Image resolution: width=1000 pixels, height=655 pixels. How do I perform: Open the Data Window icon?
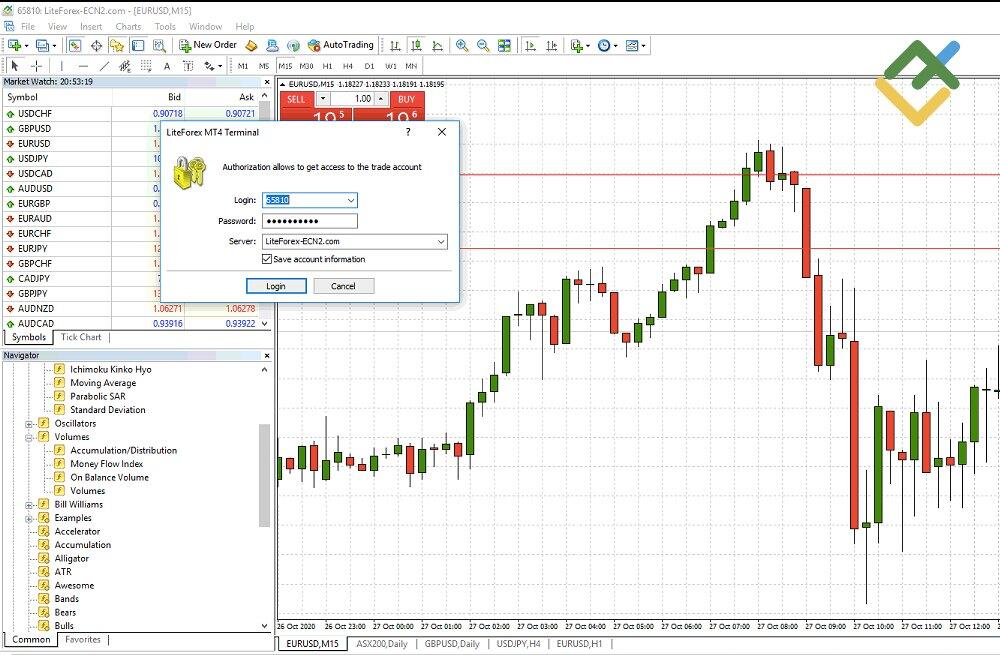pos(95,45)
